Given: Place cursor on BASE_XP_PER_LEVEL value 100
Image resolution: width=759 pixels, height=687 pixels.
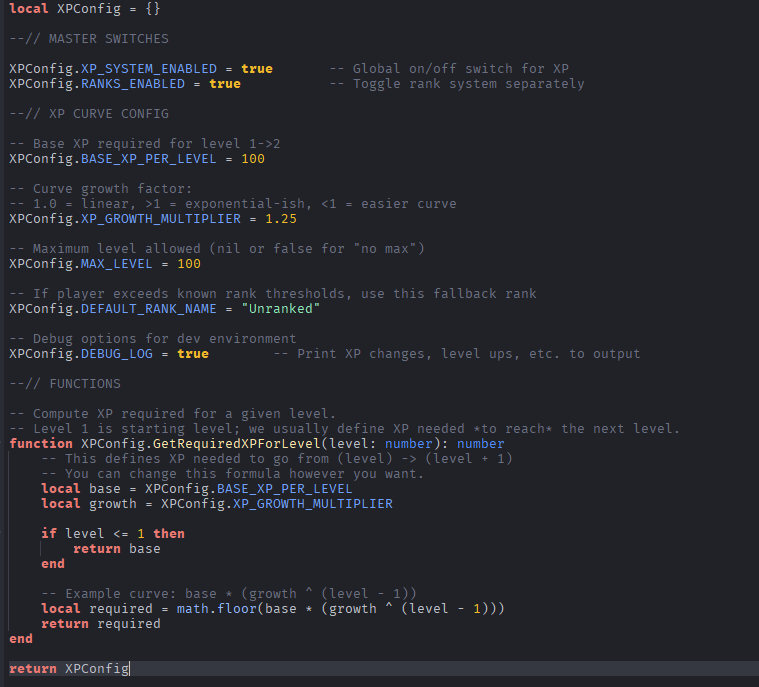Looking at the screenshot, I should pos(253,159).
